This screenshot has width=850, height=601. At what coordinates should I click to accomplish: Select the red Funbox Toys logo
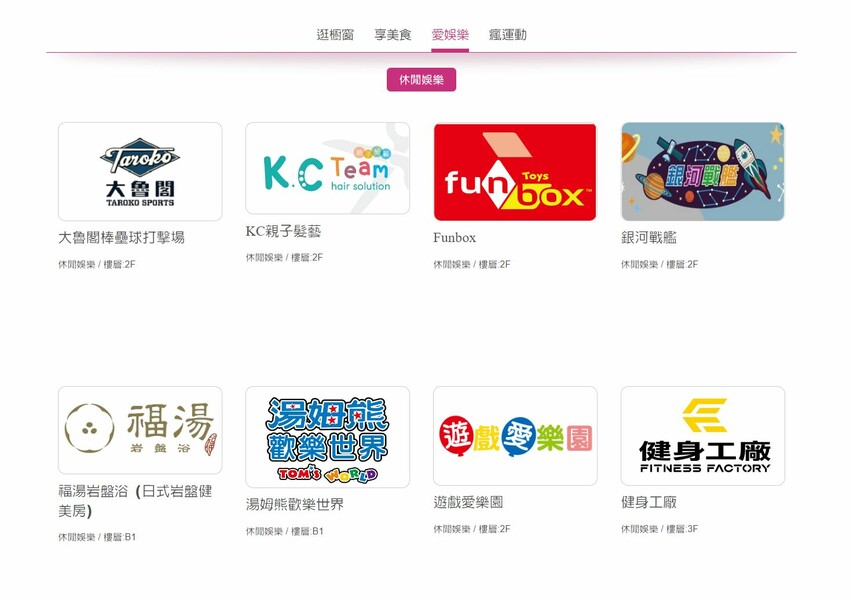(515, 172)
